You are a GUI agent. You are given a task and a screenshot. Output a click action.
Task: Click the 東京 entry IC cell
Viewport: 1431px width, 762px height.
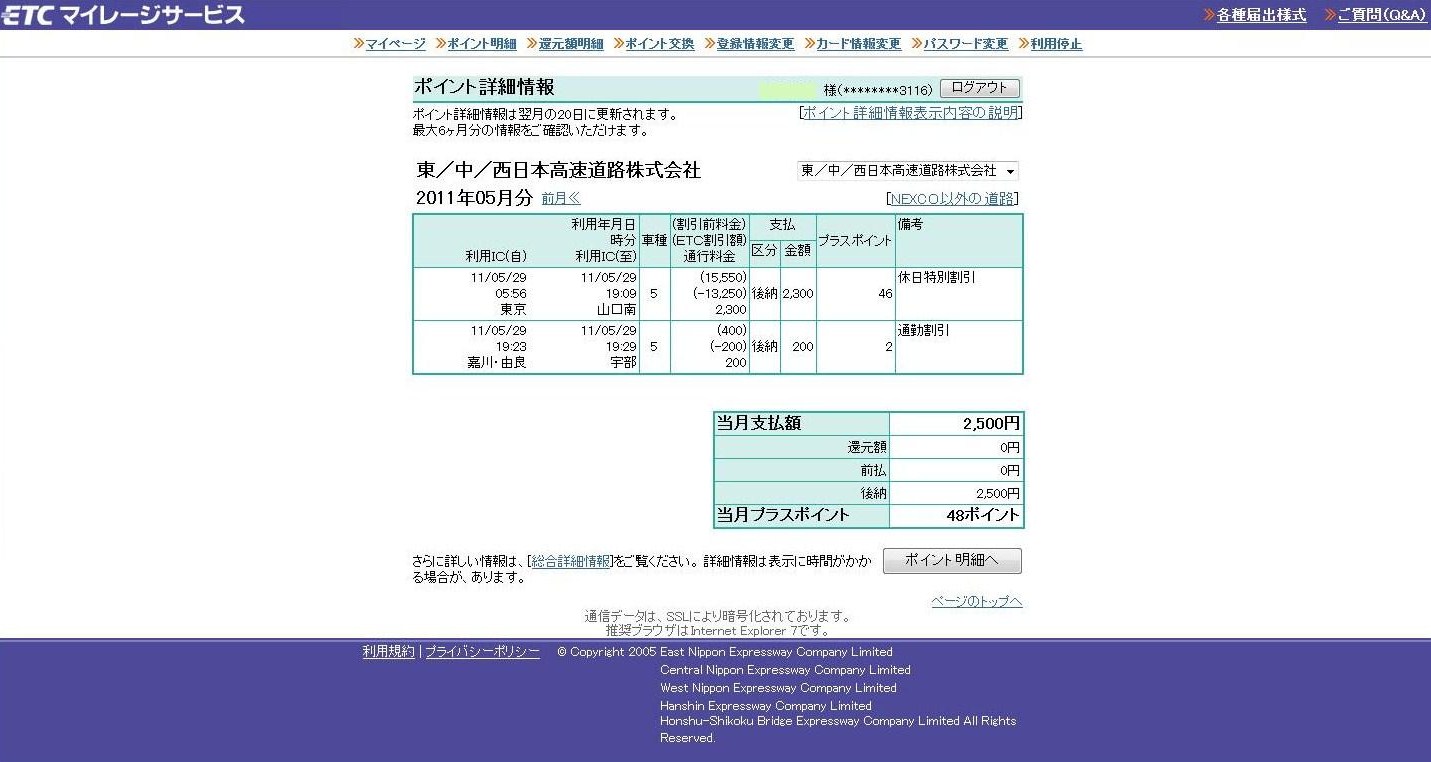tap(513, 310)
